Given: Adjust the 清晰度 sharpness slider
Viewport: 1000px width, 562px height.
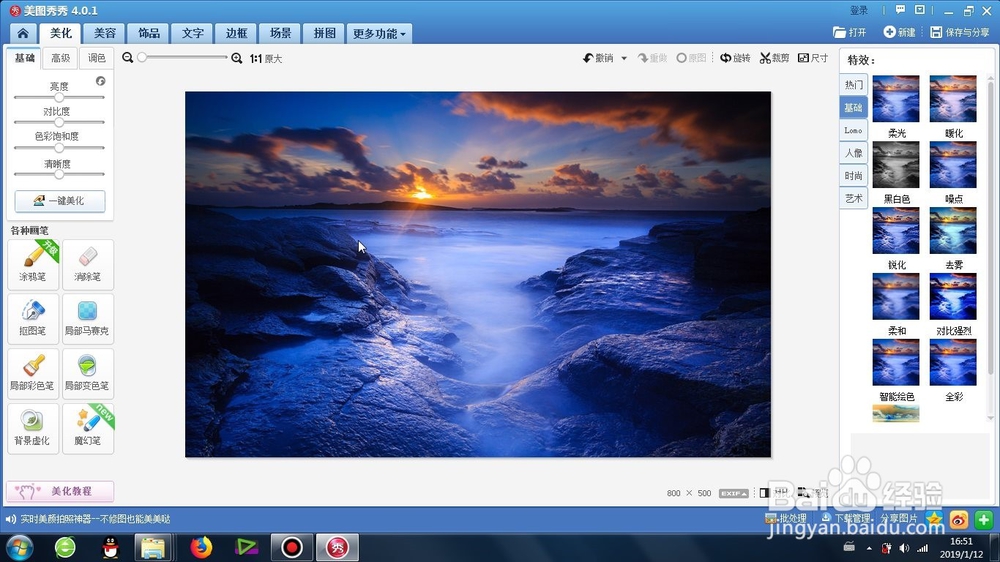Looking at the screenshot, I should click(59, 174).
